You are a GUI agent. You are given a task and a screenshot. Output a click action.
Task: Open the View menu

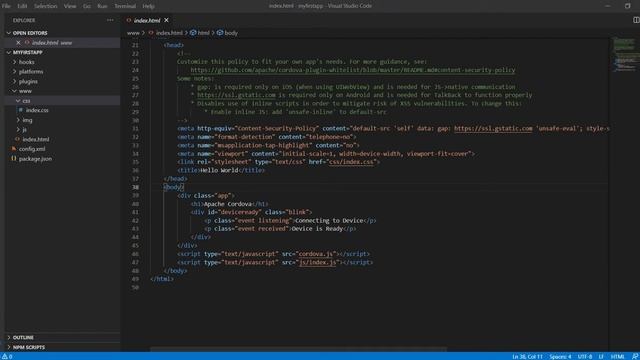(x=70, y=6)
